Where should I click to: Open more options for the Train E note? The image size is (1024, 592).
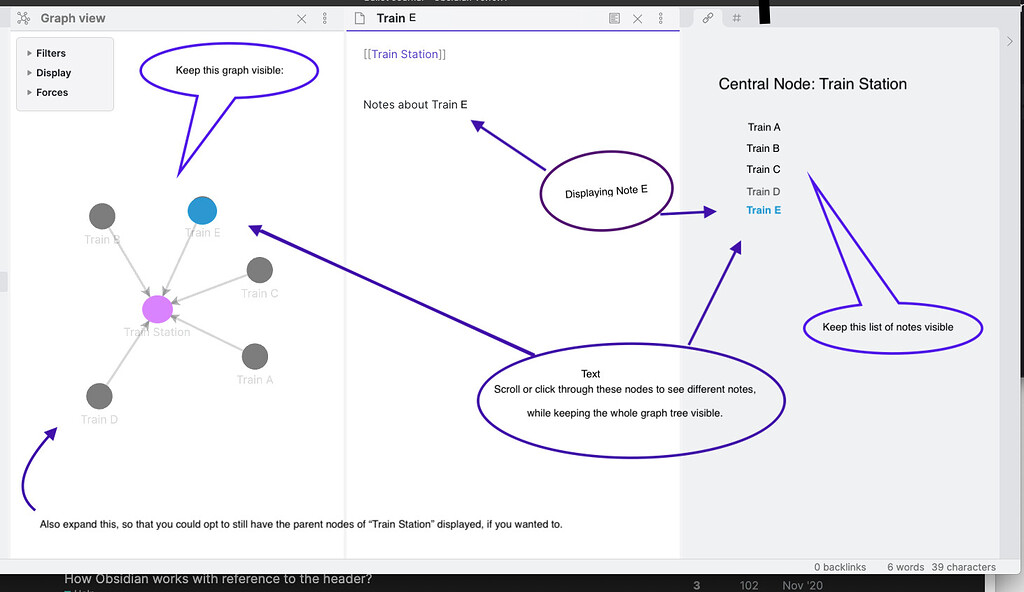point(659,17)
